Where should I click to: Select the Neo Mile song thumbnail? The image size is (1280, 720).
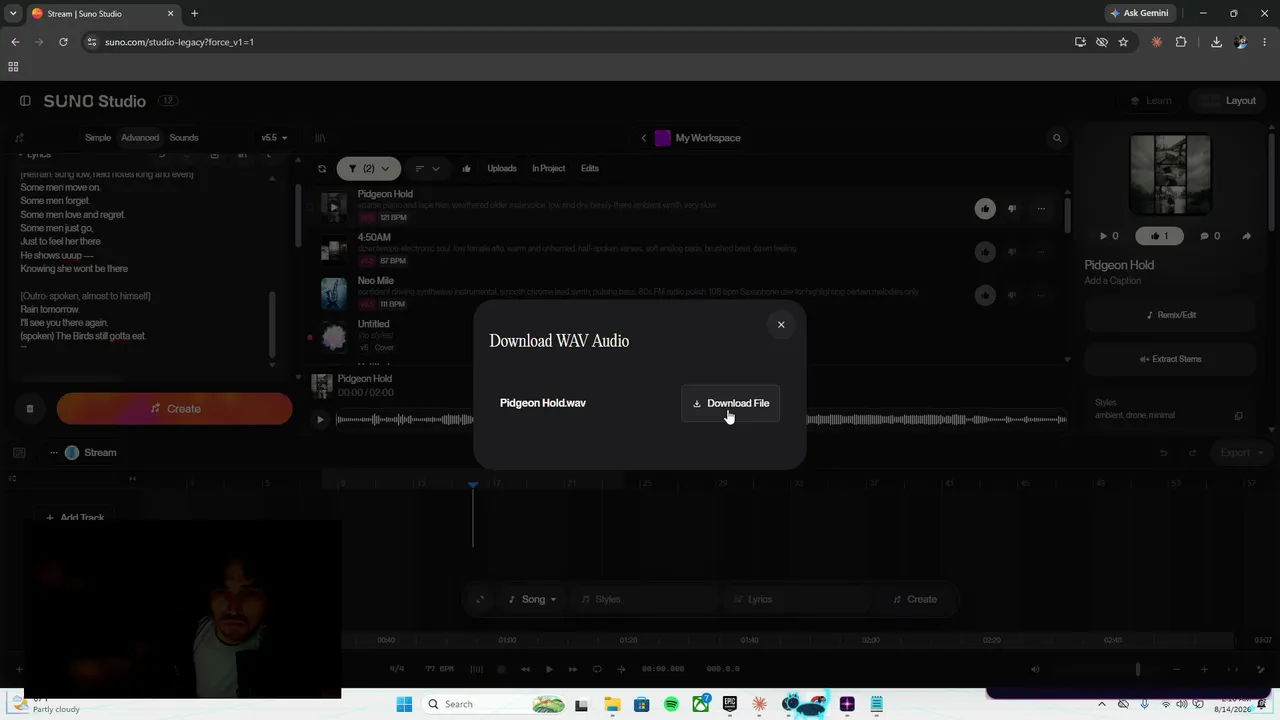tap(334, 293)
